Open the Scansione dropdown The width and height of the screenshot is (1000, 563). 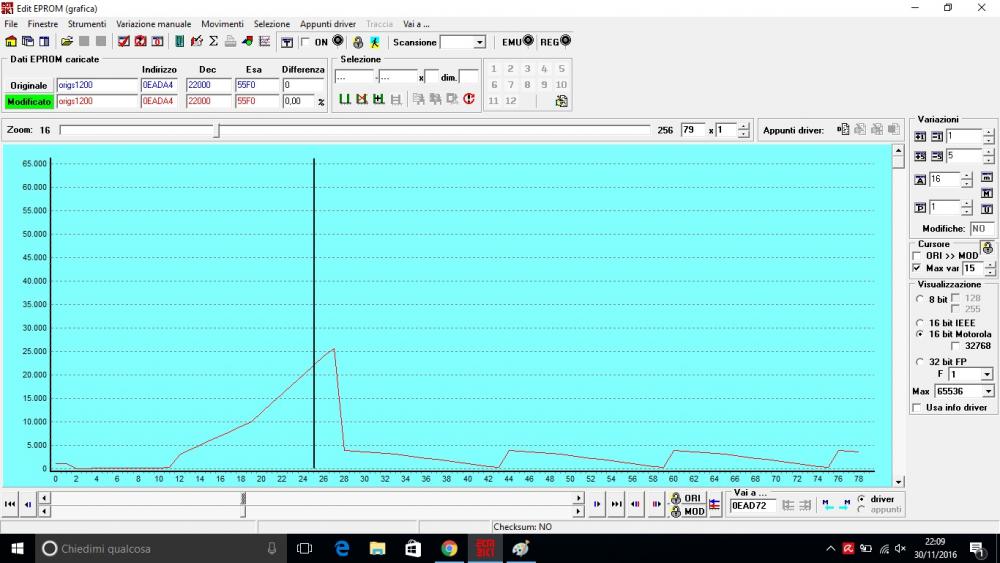[479, 42]
